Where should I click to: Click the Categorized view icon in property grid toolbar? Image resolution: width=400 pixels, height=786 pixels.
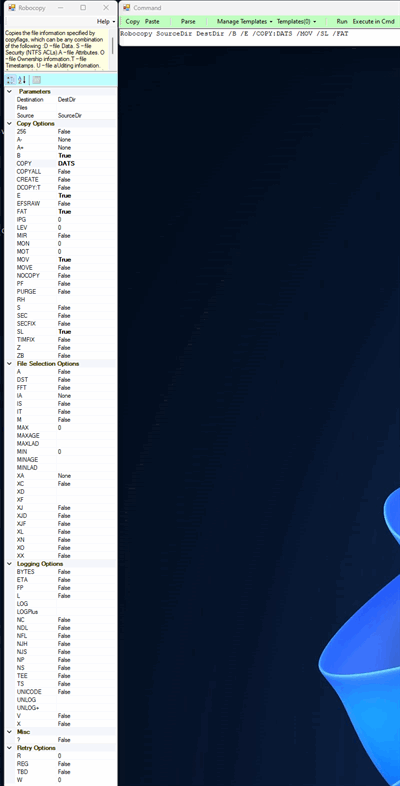tap(11, 80)
